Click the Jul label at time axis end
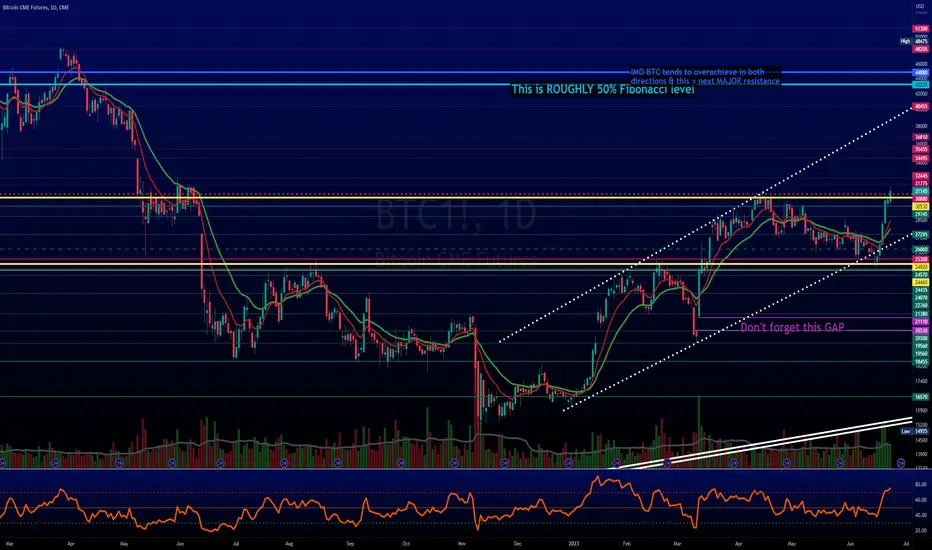This screenshot has width=932, height=550. (x=906, y=543)
